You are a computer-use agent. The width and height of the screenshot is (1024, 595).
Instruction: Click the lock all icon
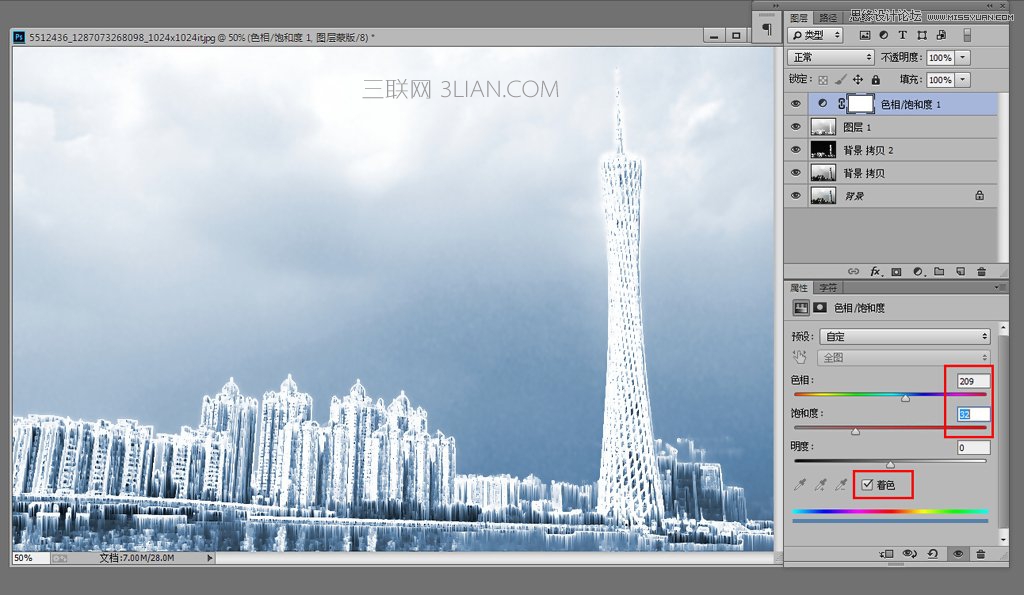[876, 80]
